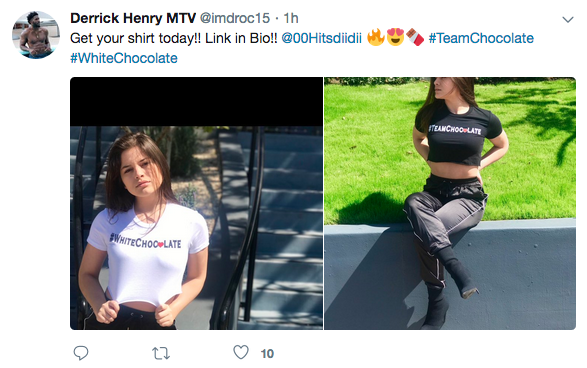Click the #WhiteChocolate text printed on white shirt
The image size is (587, 368).
click(x=146, y=241)
